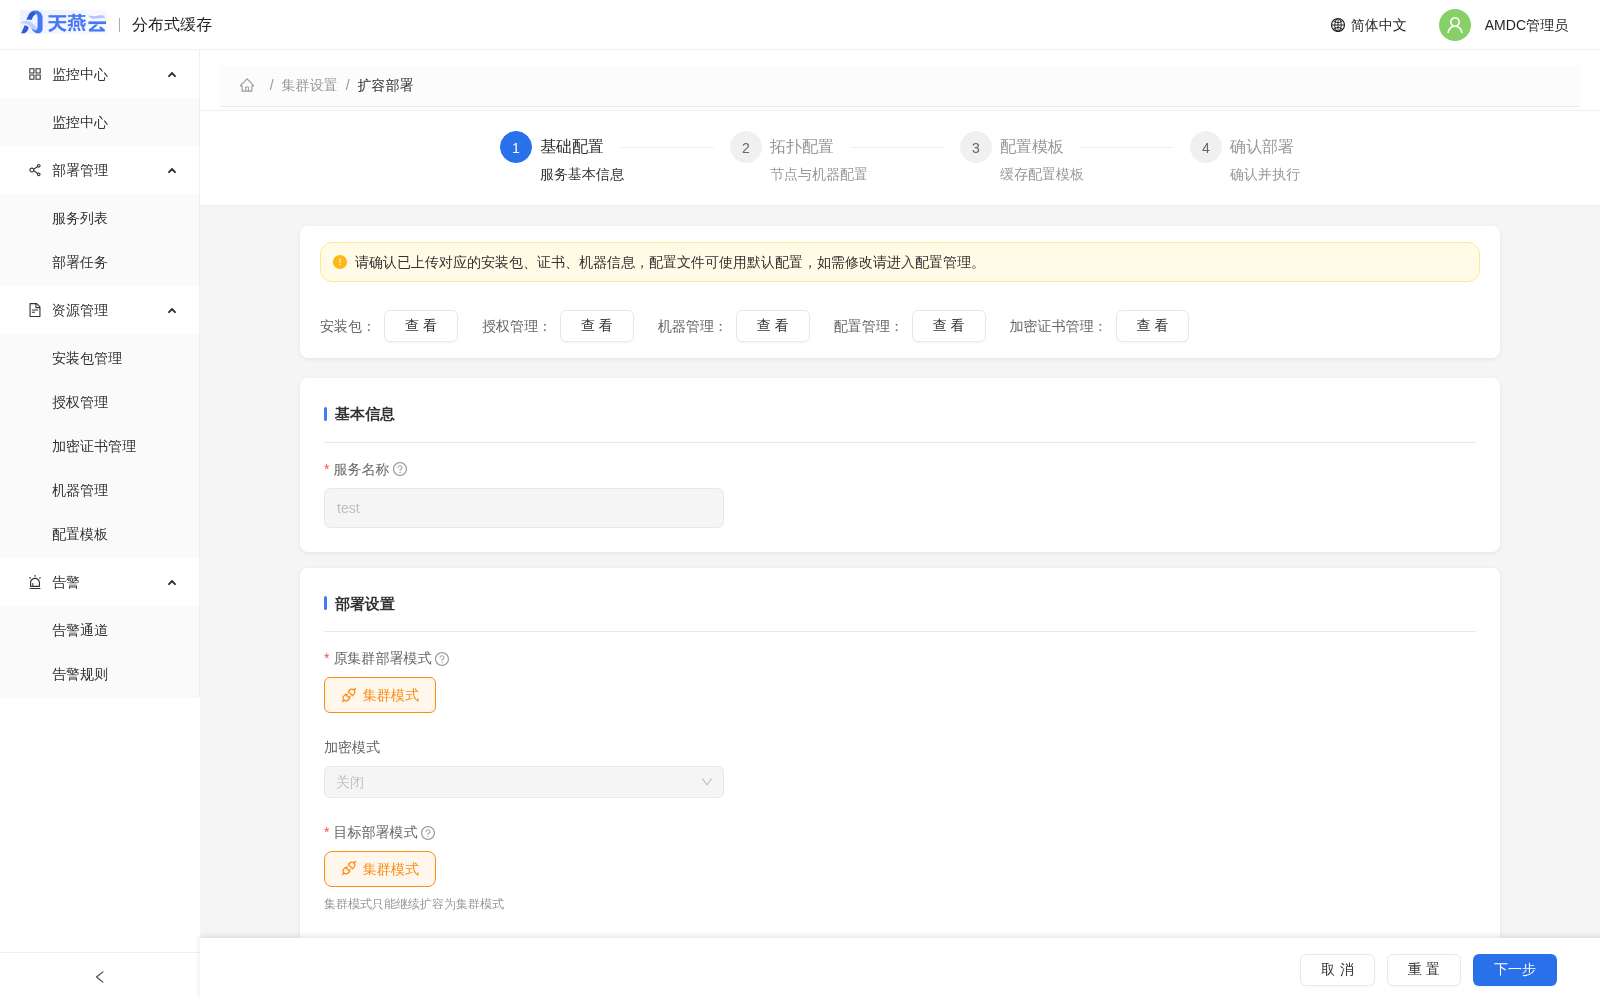Go to 部署任务 in sidebar
The height and width of the screenshot is (1000, 1600).
[x=100, y=262]
